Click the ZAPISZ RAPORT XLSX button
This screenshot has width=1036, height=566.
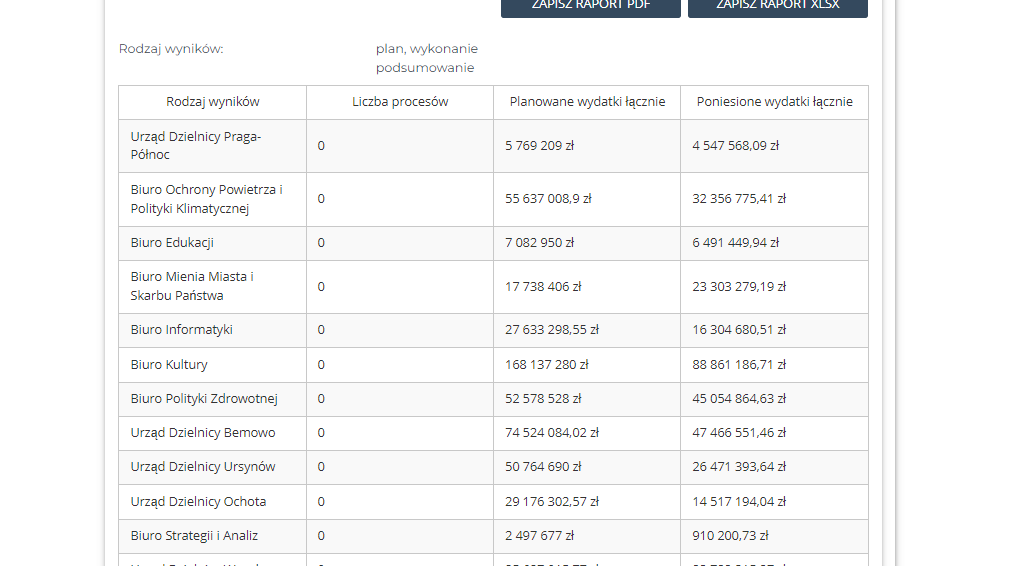point(777,7)
